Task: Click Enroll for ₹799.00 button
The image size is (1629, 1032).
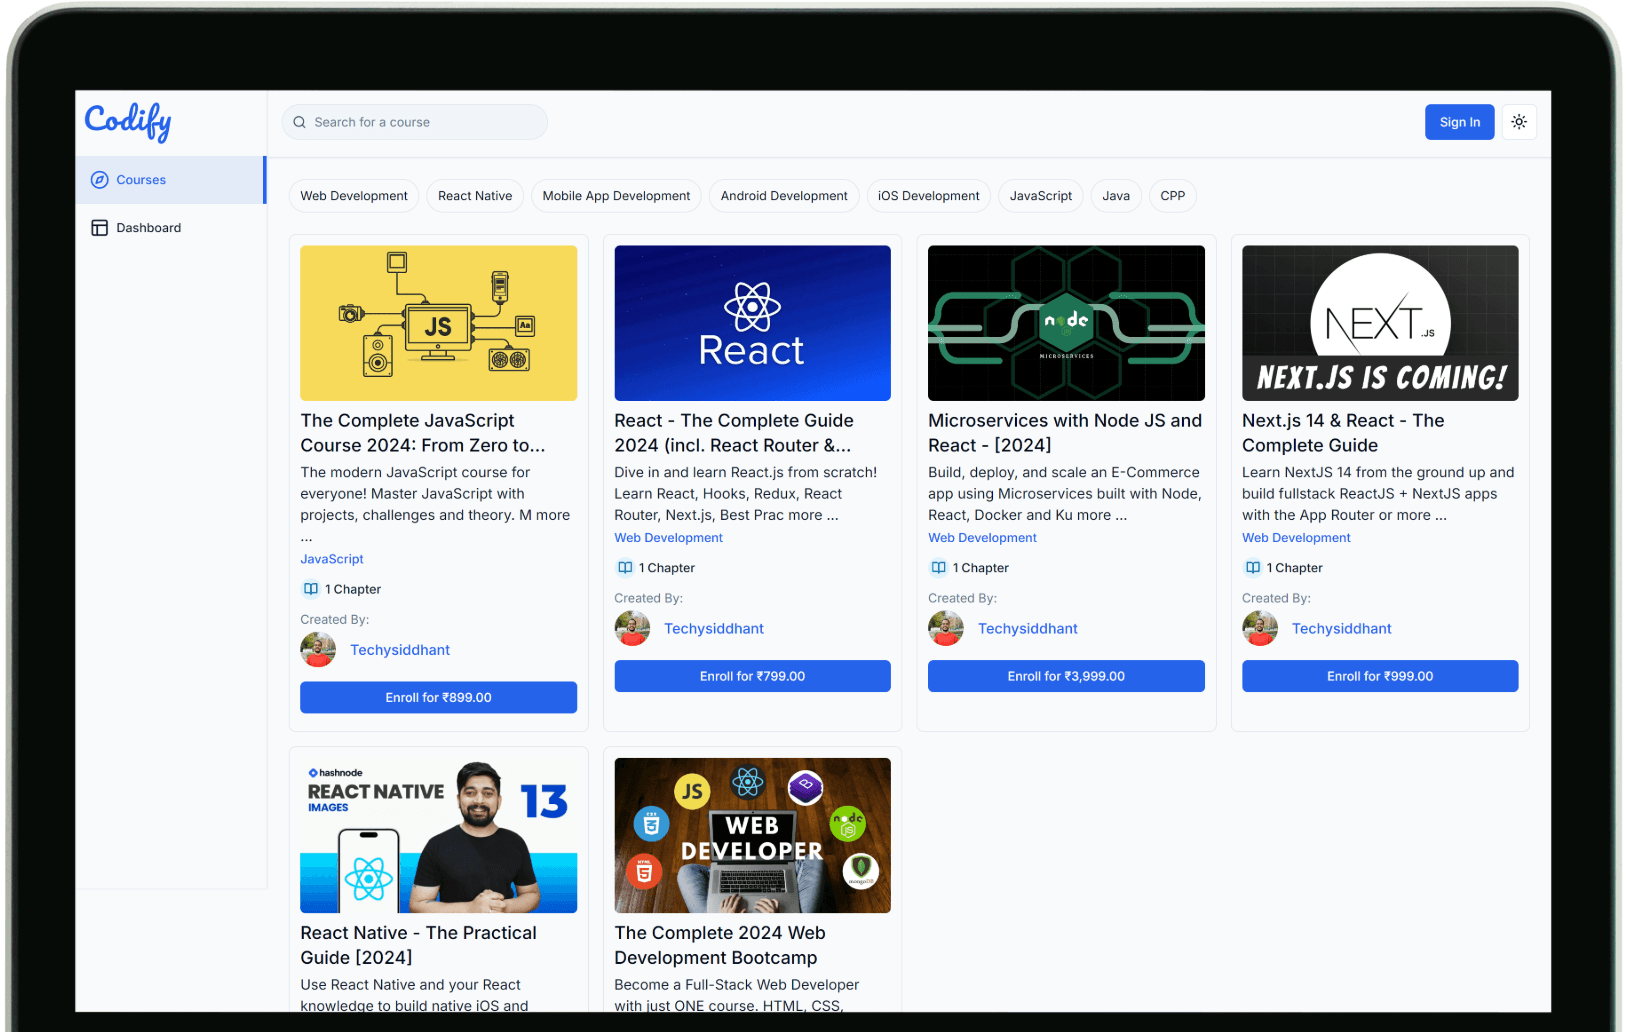Action: (752, 677)
